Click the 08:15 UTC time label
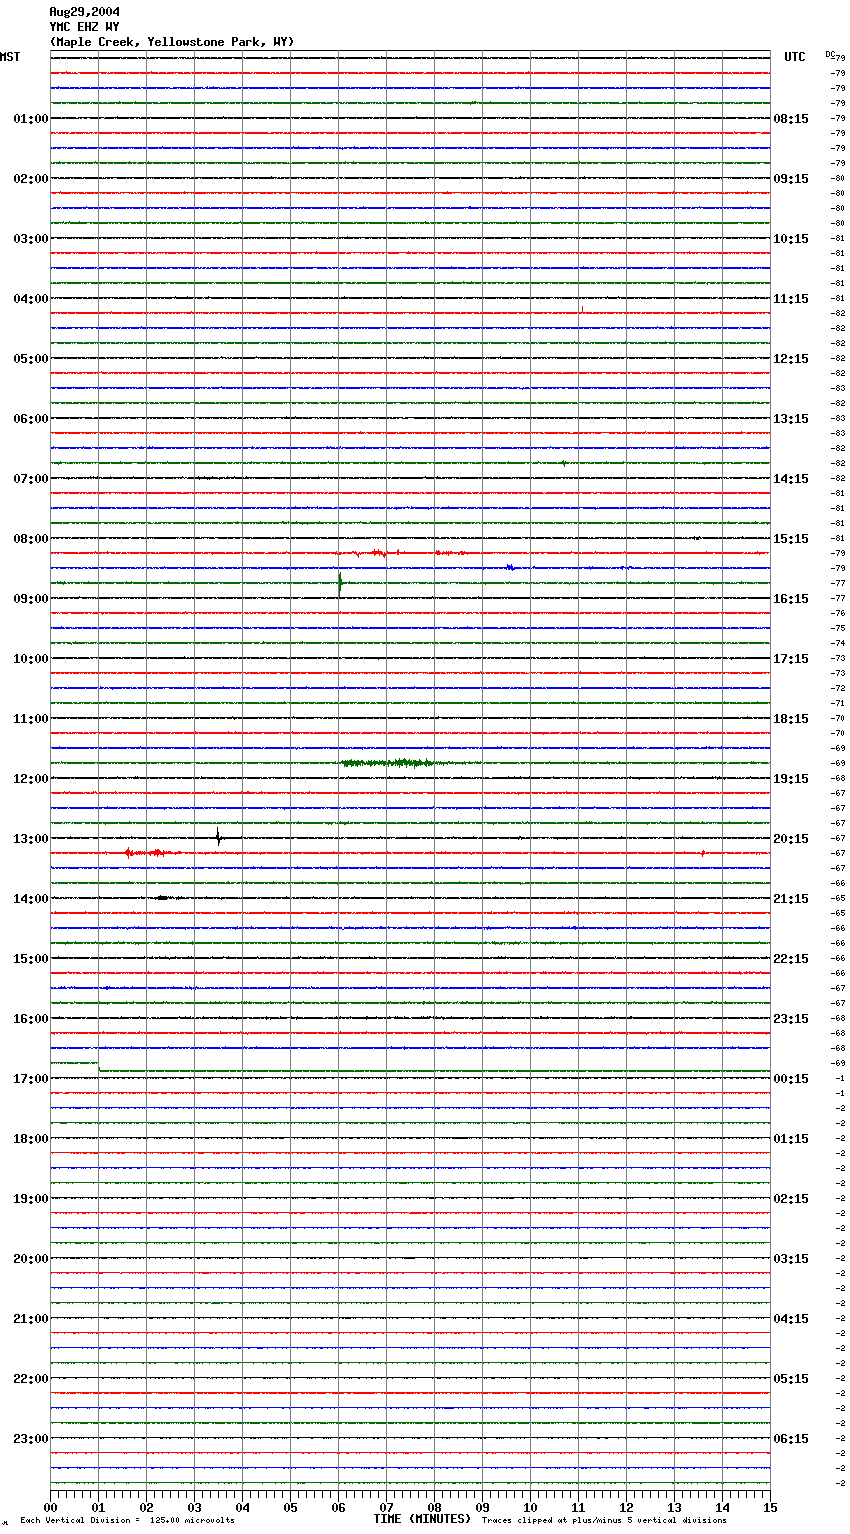The height and width of the screenshot is (1534, 850). [791, 119]
